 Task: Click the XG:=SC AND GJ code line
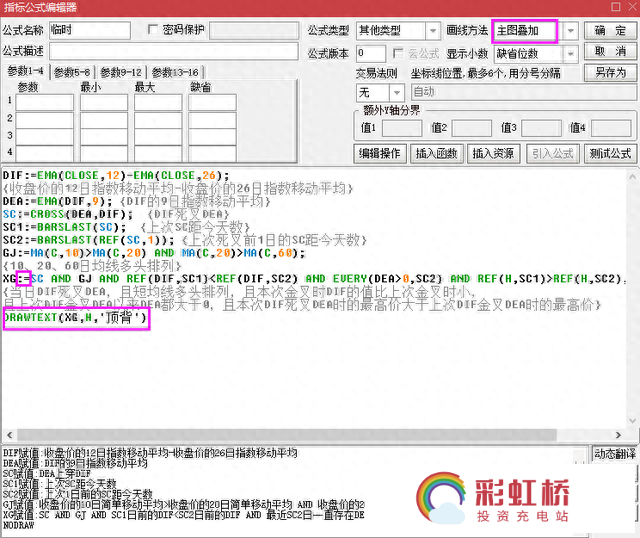pos(313,279)
